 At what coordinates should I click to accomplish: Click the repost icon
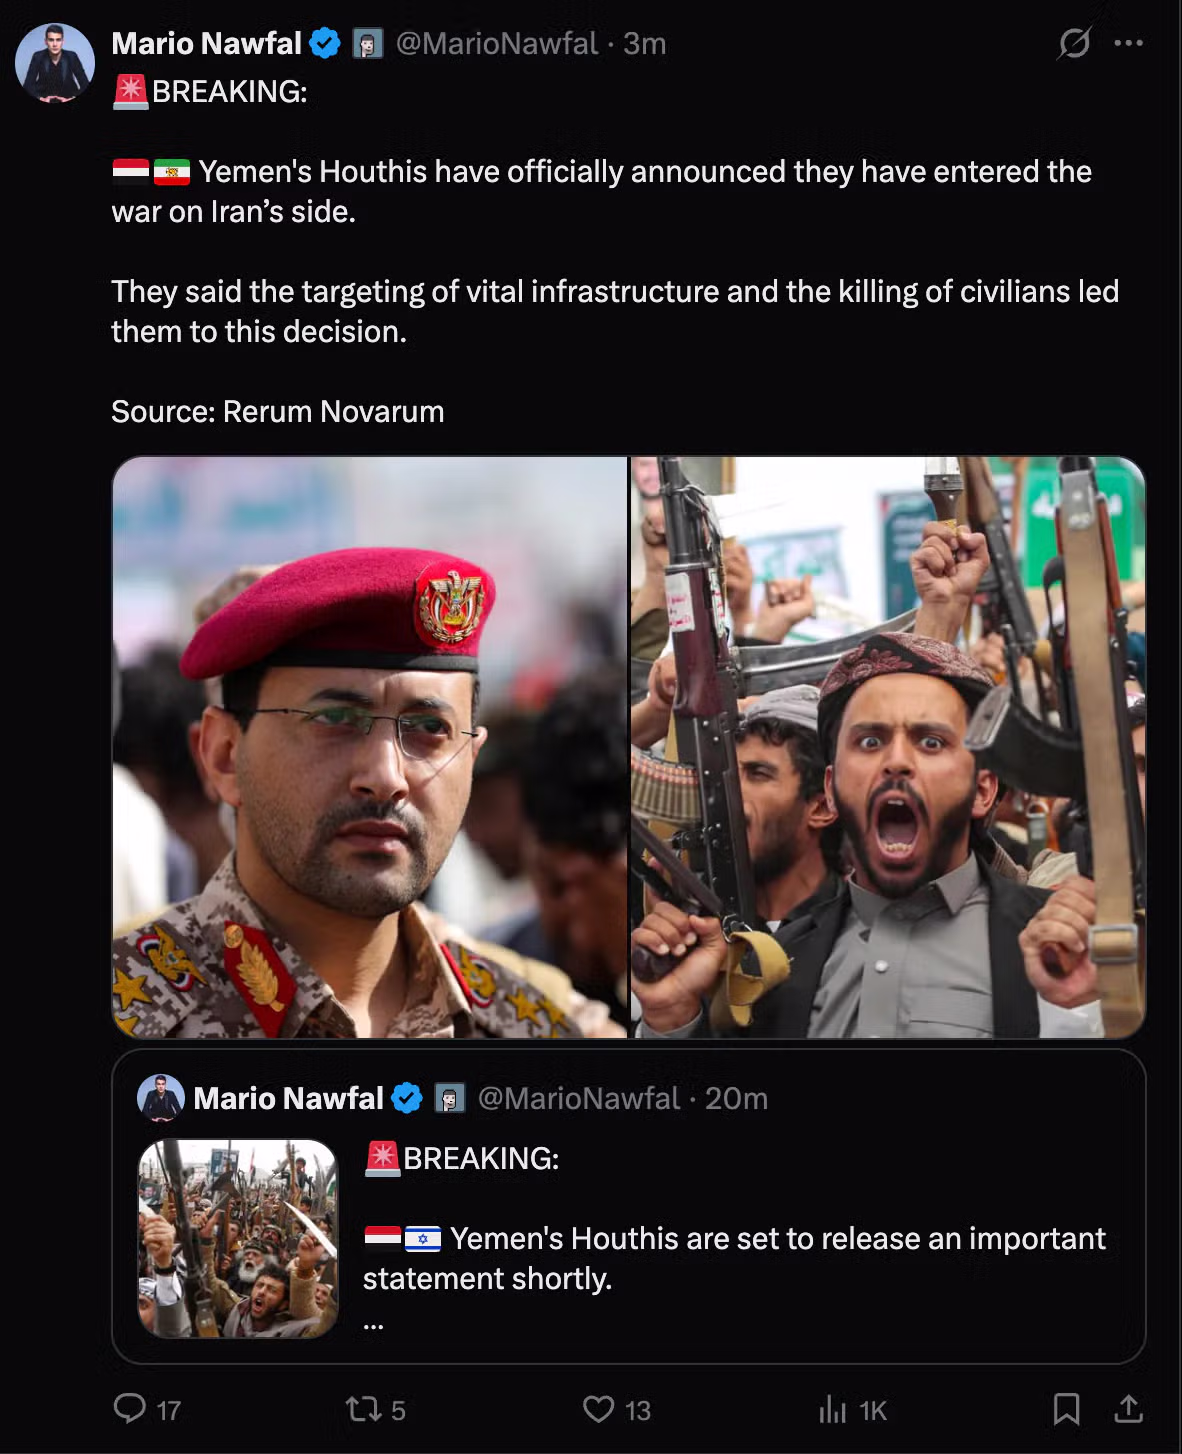point(361,1409)
